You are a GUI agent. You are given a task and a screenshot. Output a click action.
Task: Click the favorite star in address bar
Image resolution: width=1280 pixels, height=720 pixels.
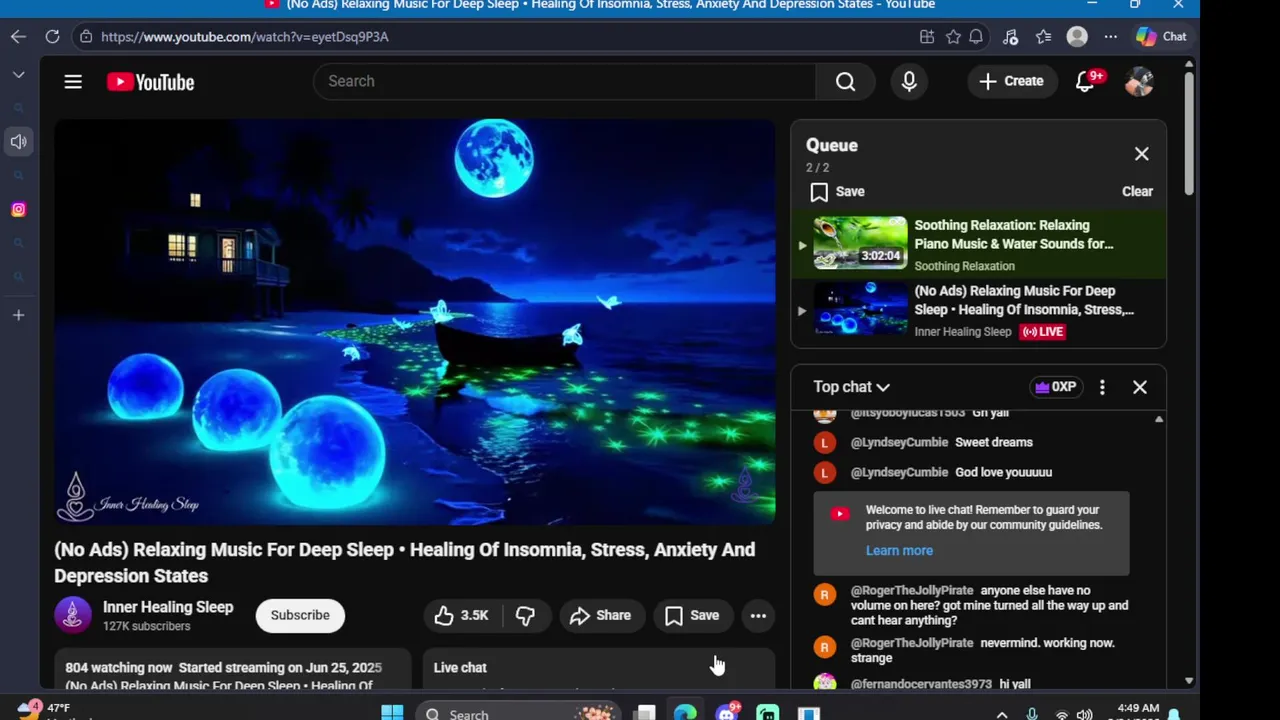pos(953,36)
